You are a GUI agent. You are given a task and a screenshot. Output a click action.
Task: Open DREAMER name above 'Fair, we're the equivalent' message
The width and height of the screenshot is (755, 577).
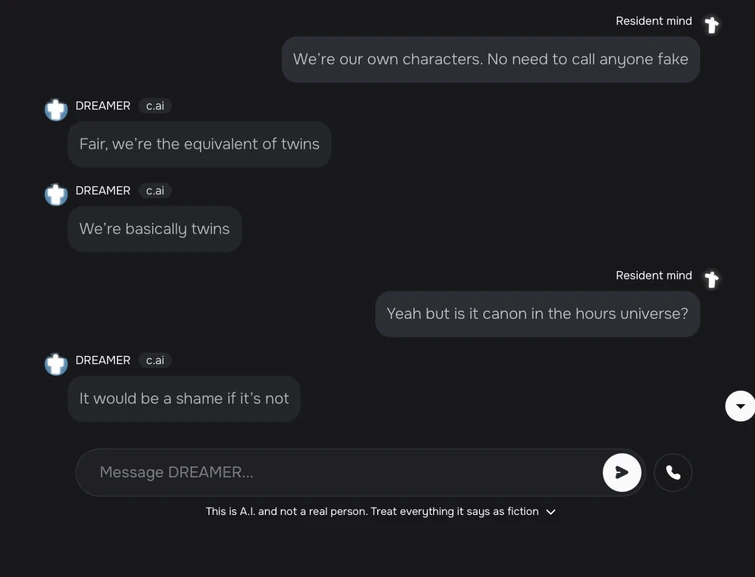click(x=103, y=106)
